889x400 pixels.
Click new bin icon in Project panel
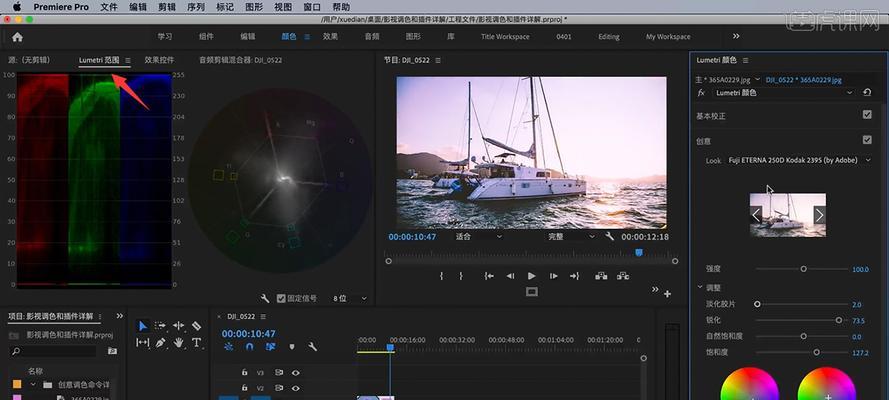[112, 351]
